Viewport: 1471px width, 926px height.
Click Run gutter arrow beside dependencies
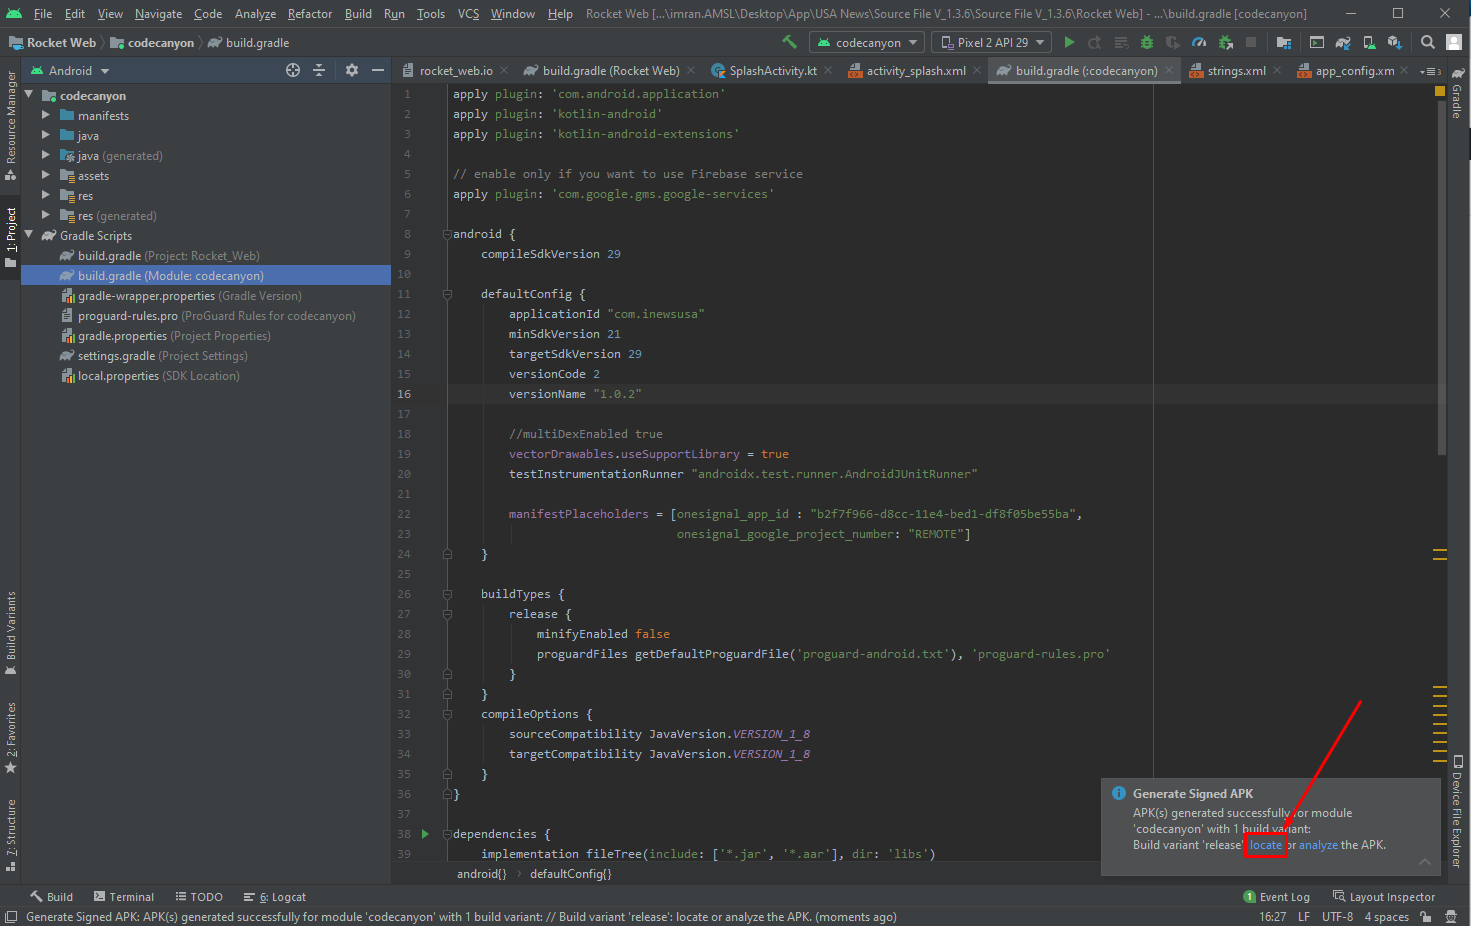pyautogui.click(x=425, y=833)
